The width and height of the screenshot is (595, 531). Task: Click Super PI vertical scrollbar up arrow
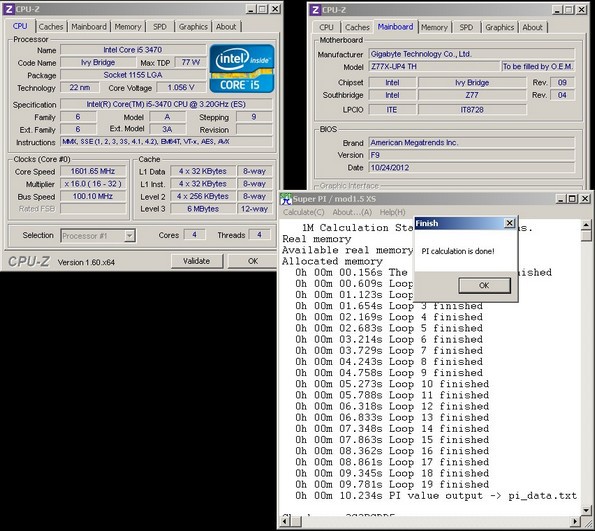(586, 225)
